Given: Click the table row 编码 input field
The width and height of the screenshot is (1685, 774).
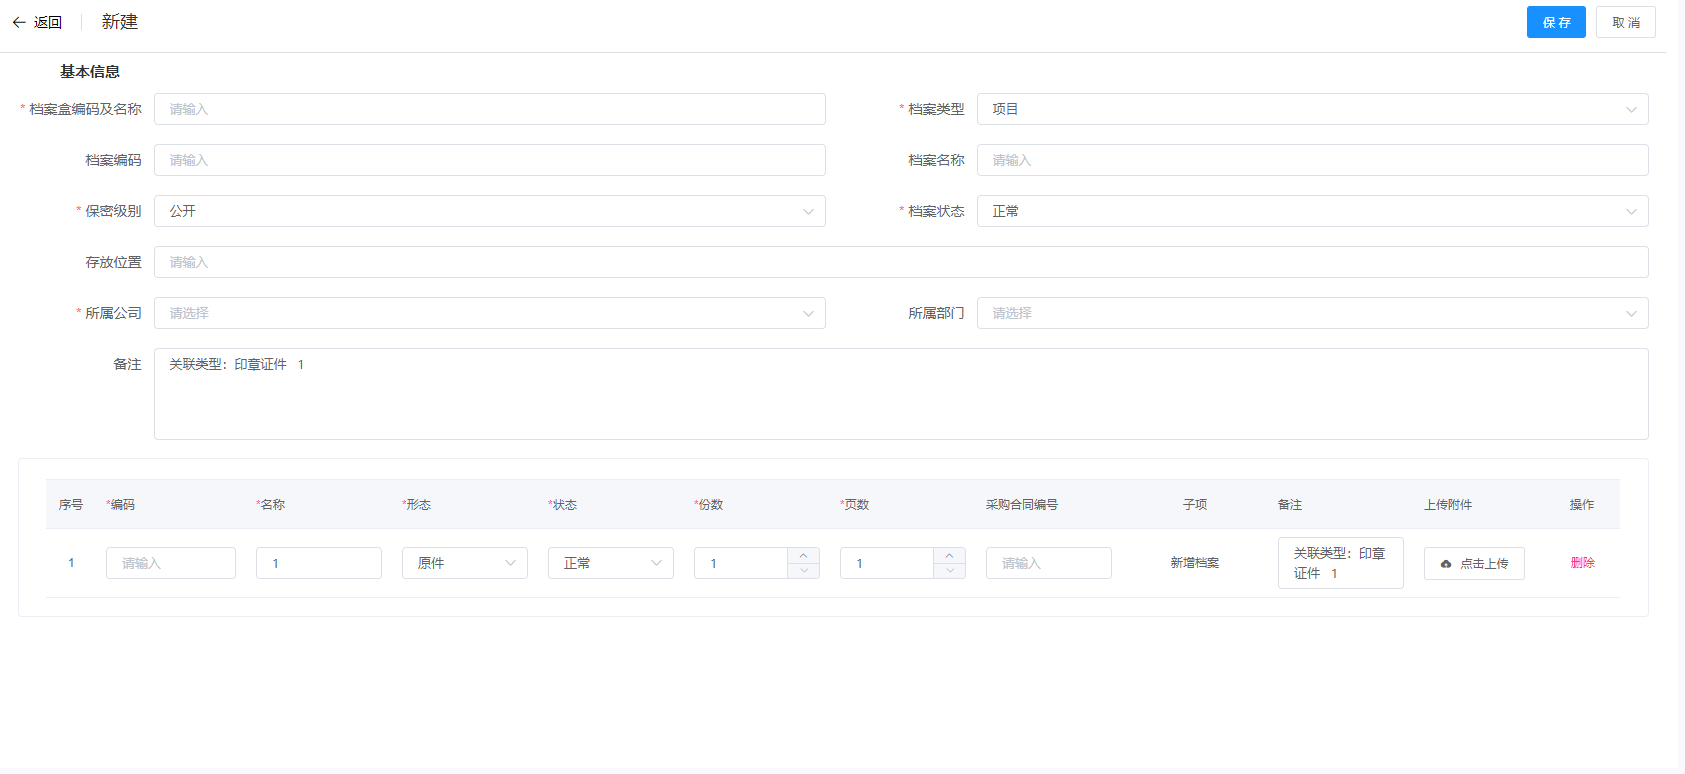Looking at the screenshot, I should [170, 563].
